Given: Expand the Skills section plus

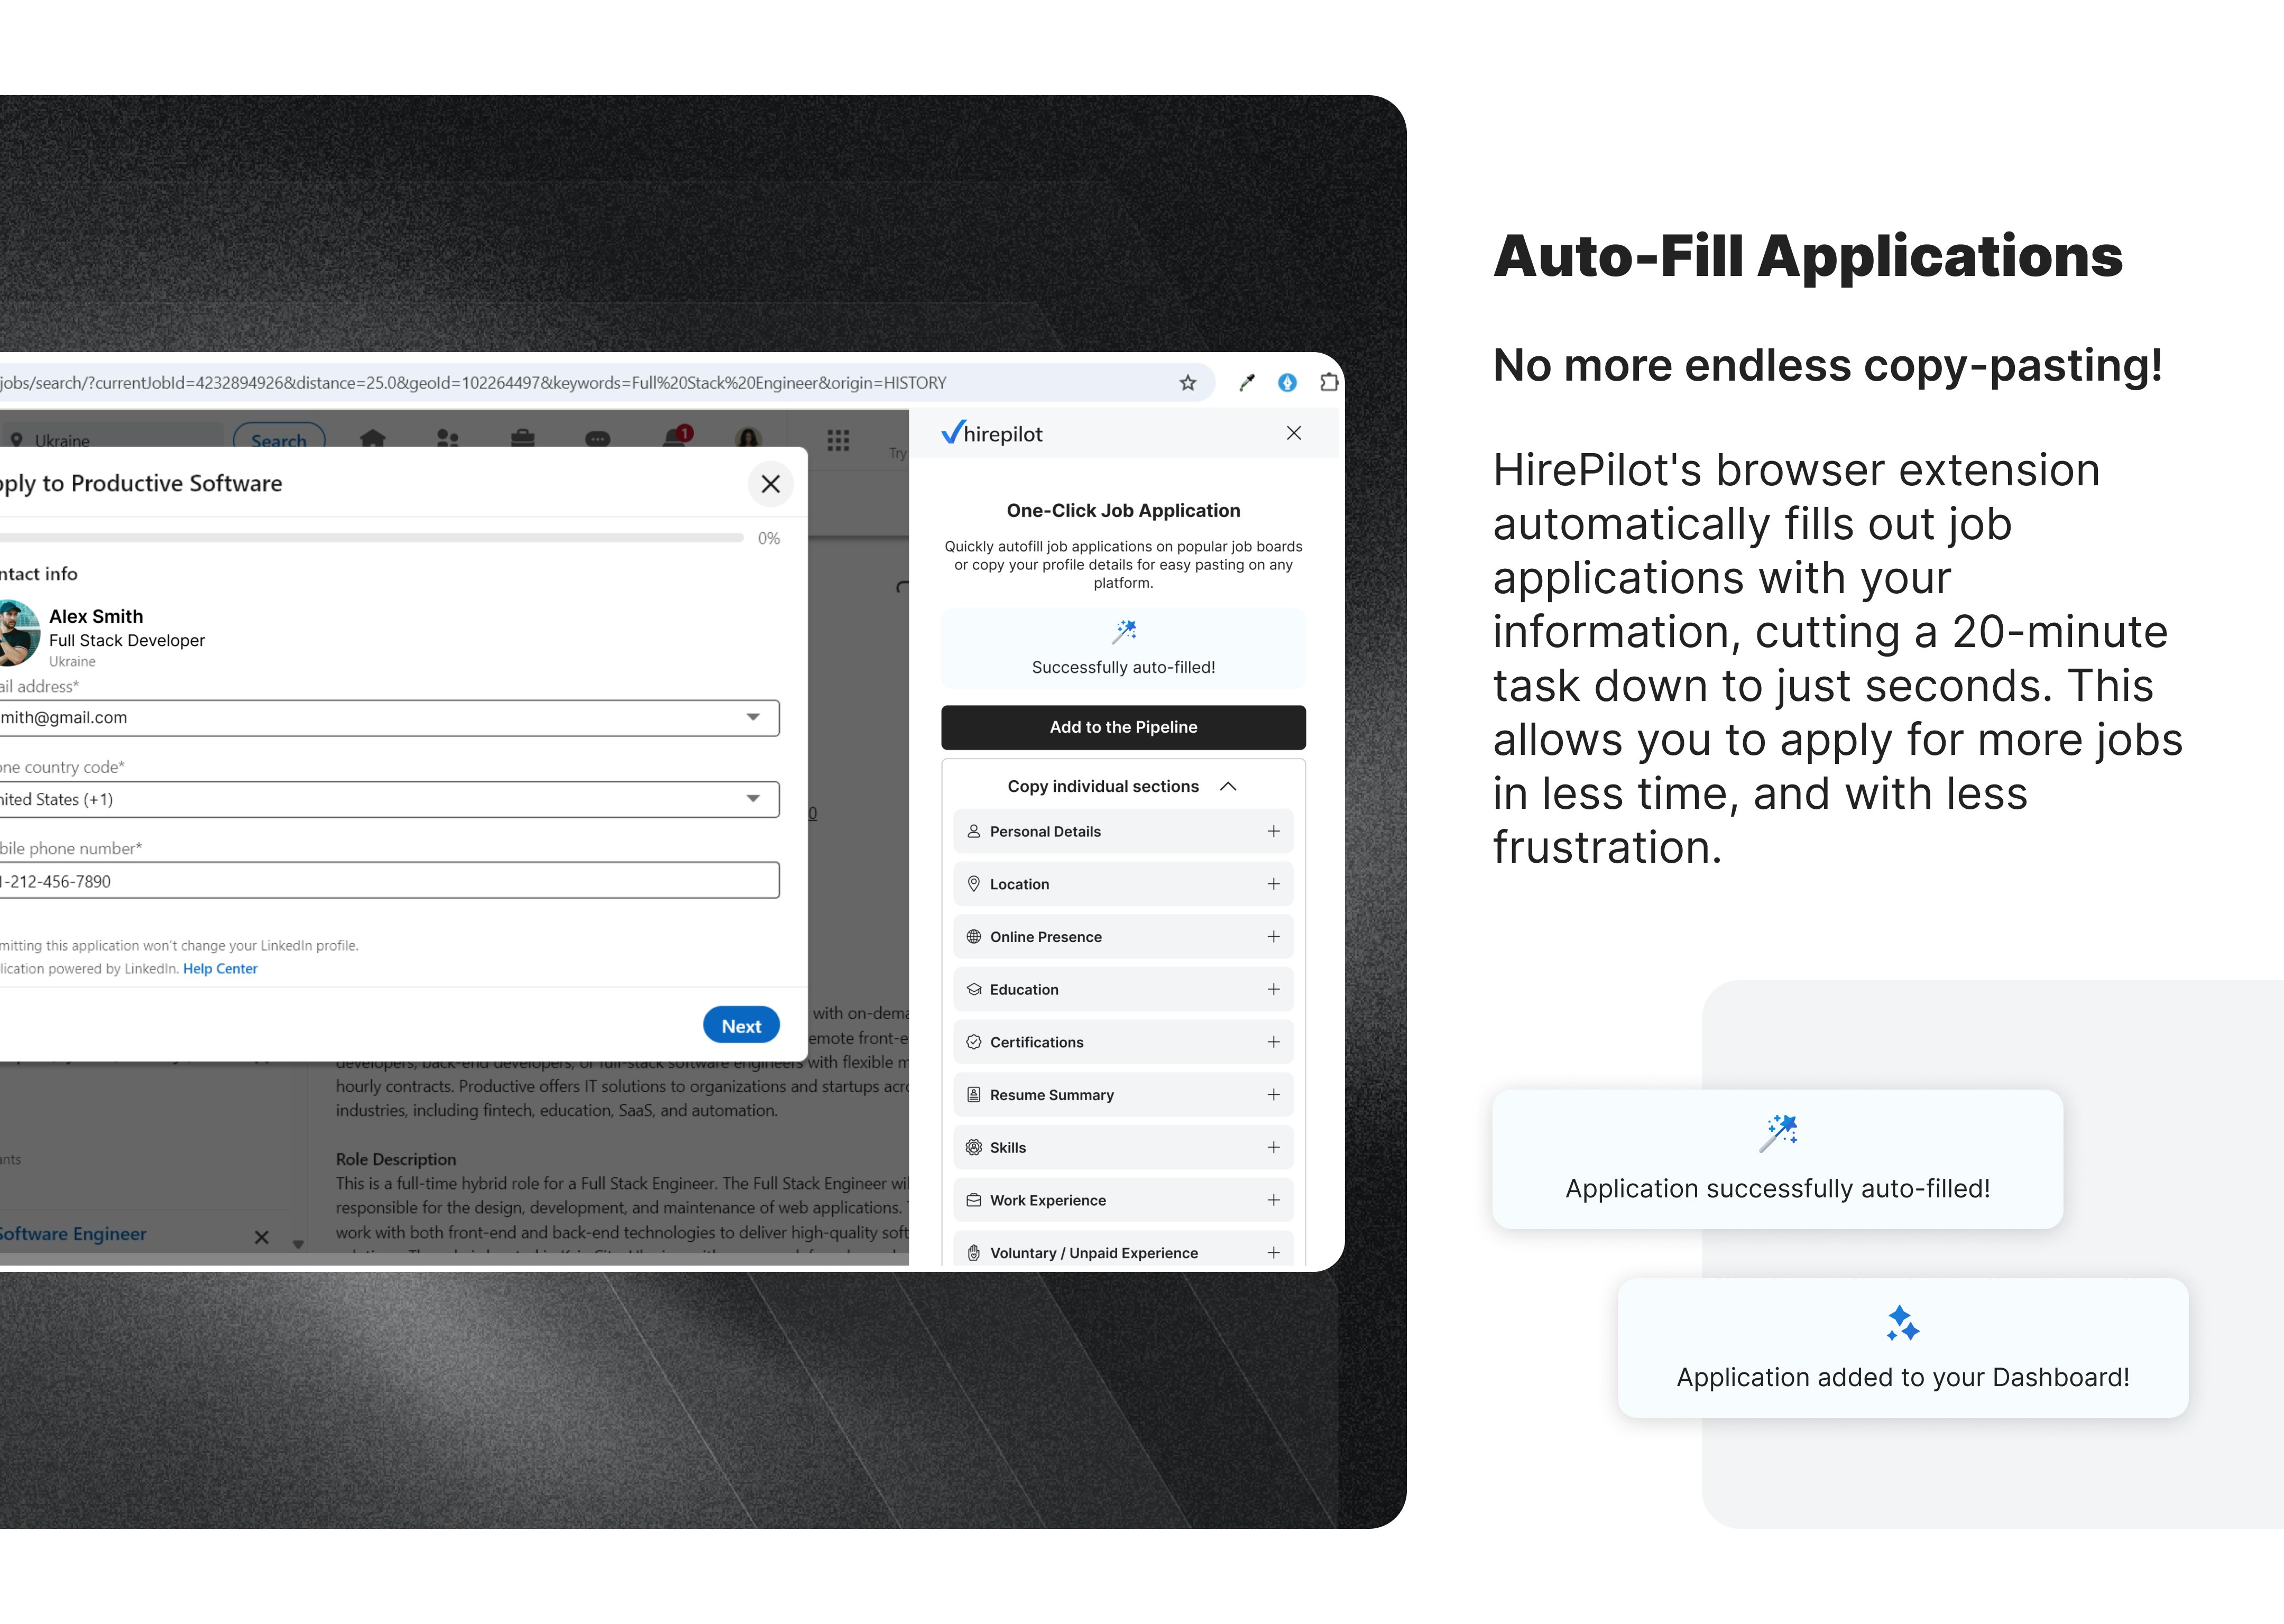Looking at the screenshot, I should pos(1273,1147).
